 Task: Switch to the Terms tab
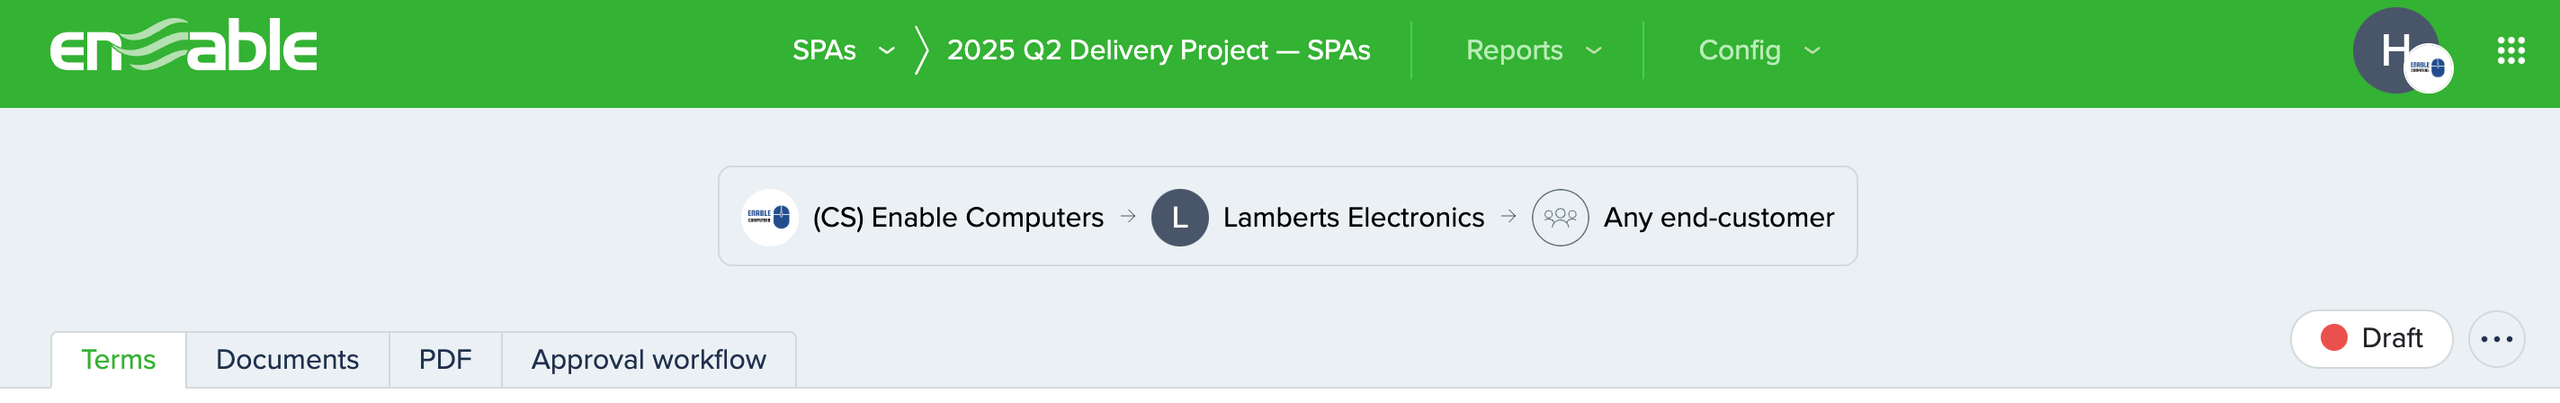tap(118, 360)
